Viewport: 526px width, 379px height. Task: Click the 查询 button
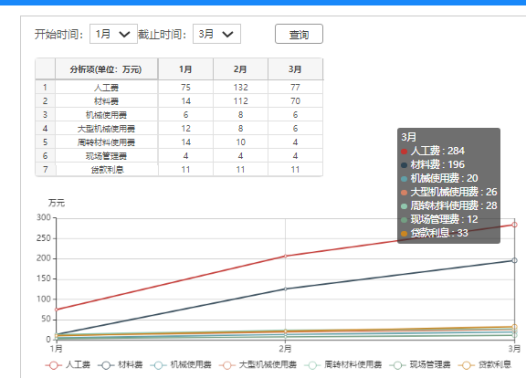tap(299, 34)
